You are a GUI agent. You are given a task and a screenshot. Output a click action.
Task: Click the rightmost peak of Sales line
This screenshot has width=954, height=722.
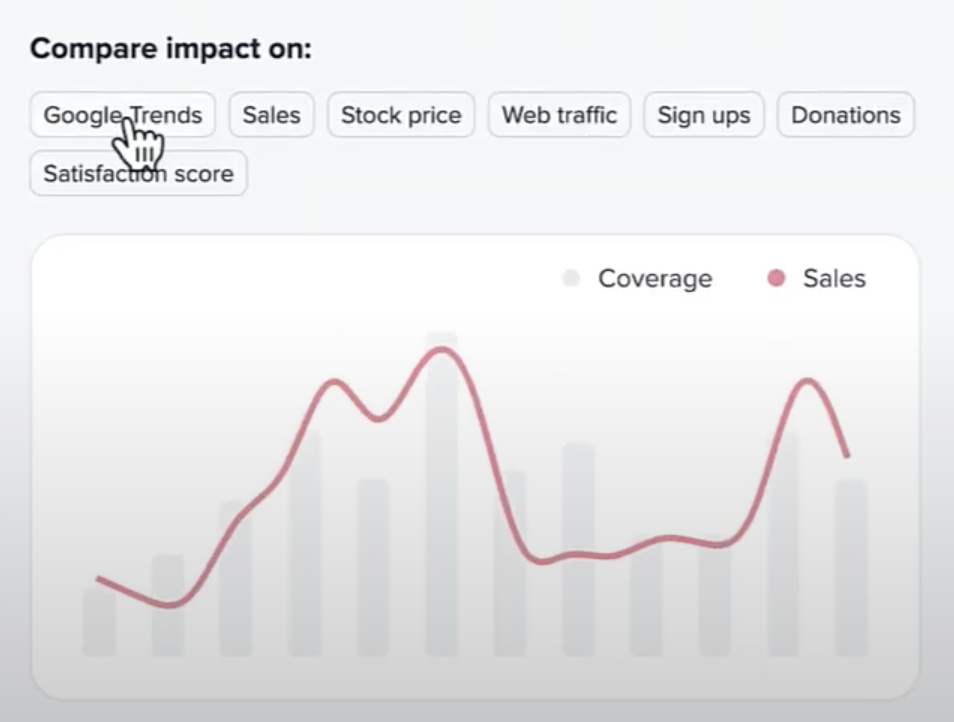pyautogui.click(x=808, y=381)
